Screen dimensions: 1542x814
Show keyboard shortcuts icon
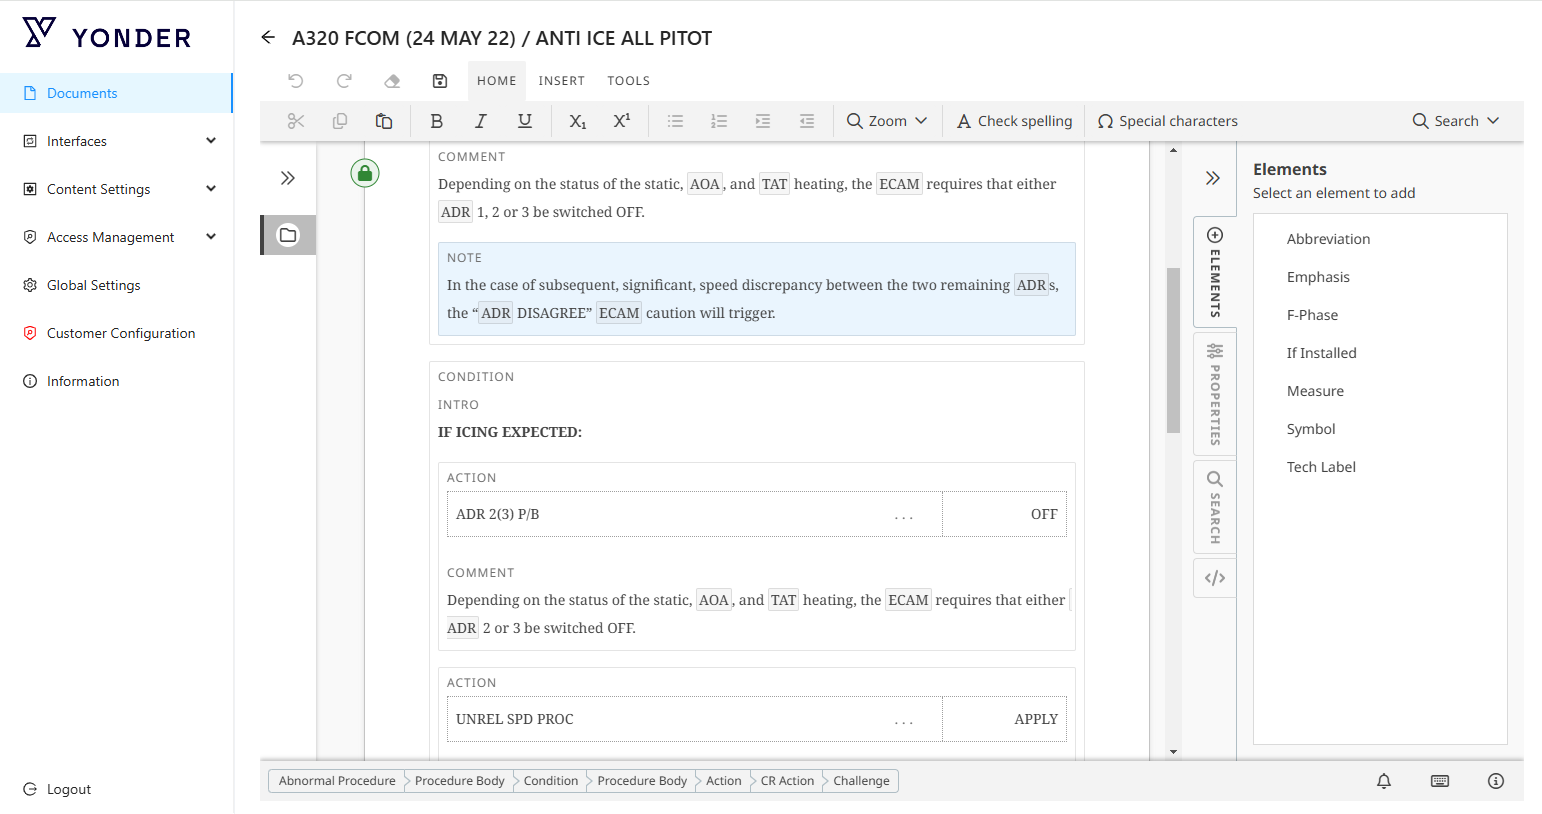(x=1440, y=781)
